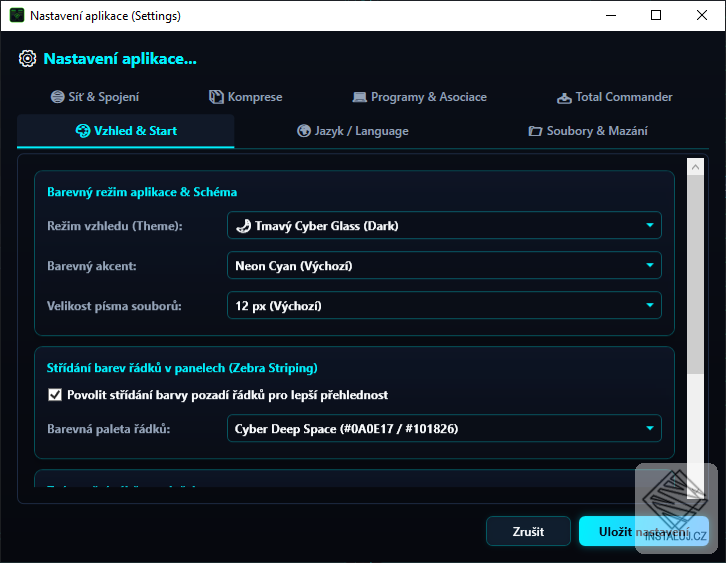Maximize the Settings window

[656, 15]
